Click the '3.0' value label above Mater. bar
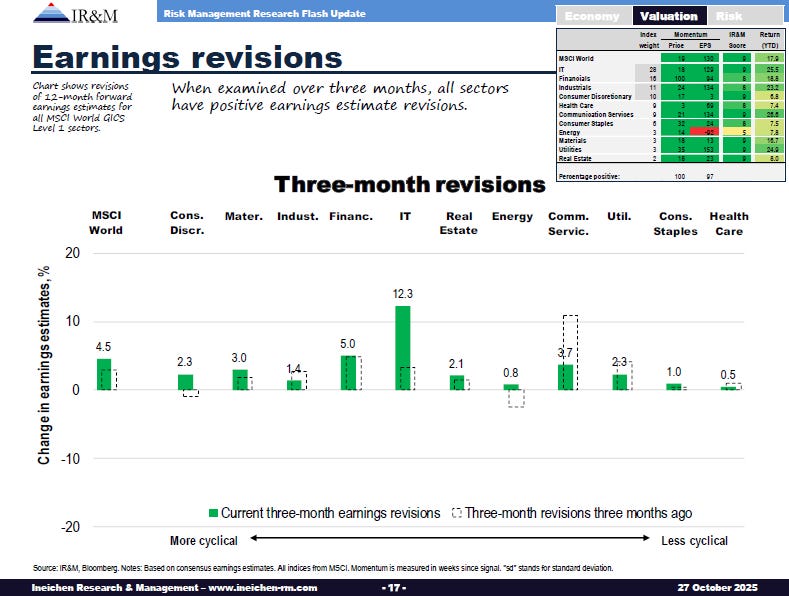 tap(239, 358)
